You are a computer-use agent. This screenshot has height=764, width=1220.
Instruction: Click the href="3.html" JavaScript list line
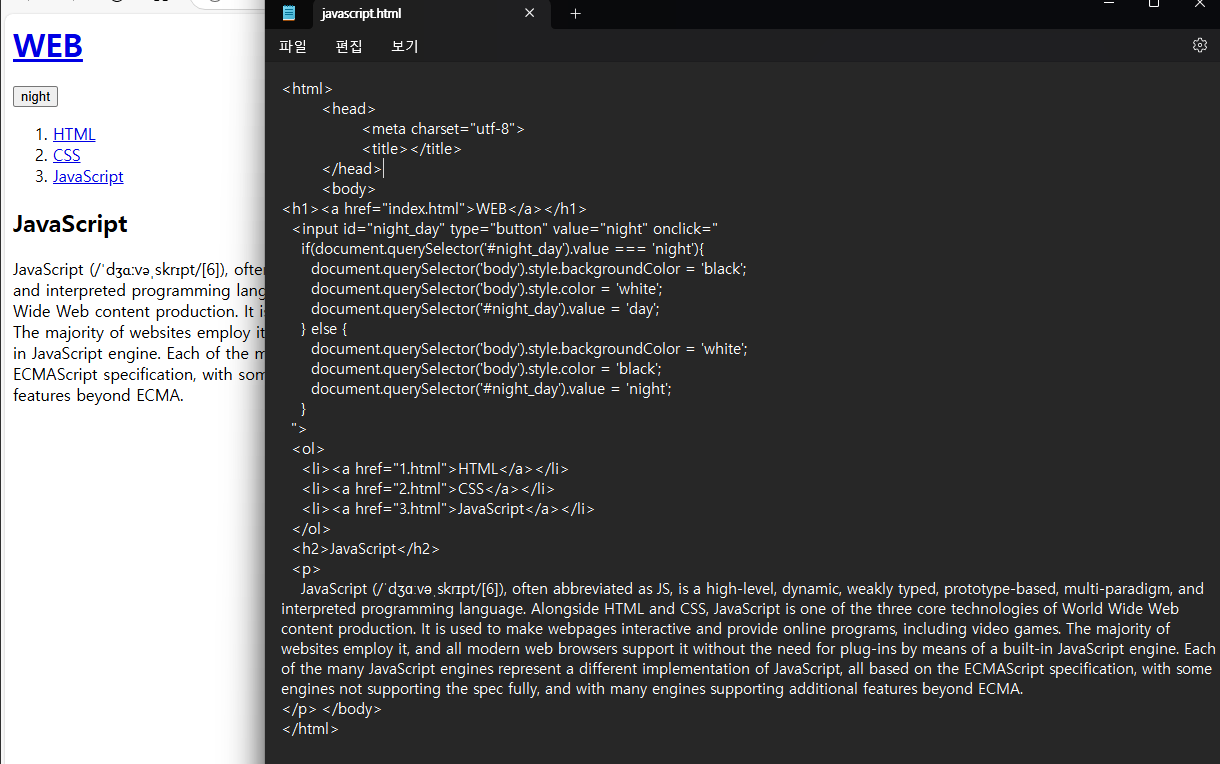click(x=448, y=509)
